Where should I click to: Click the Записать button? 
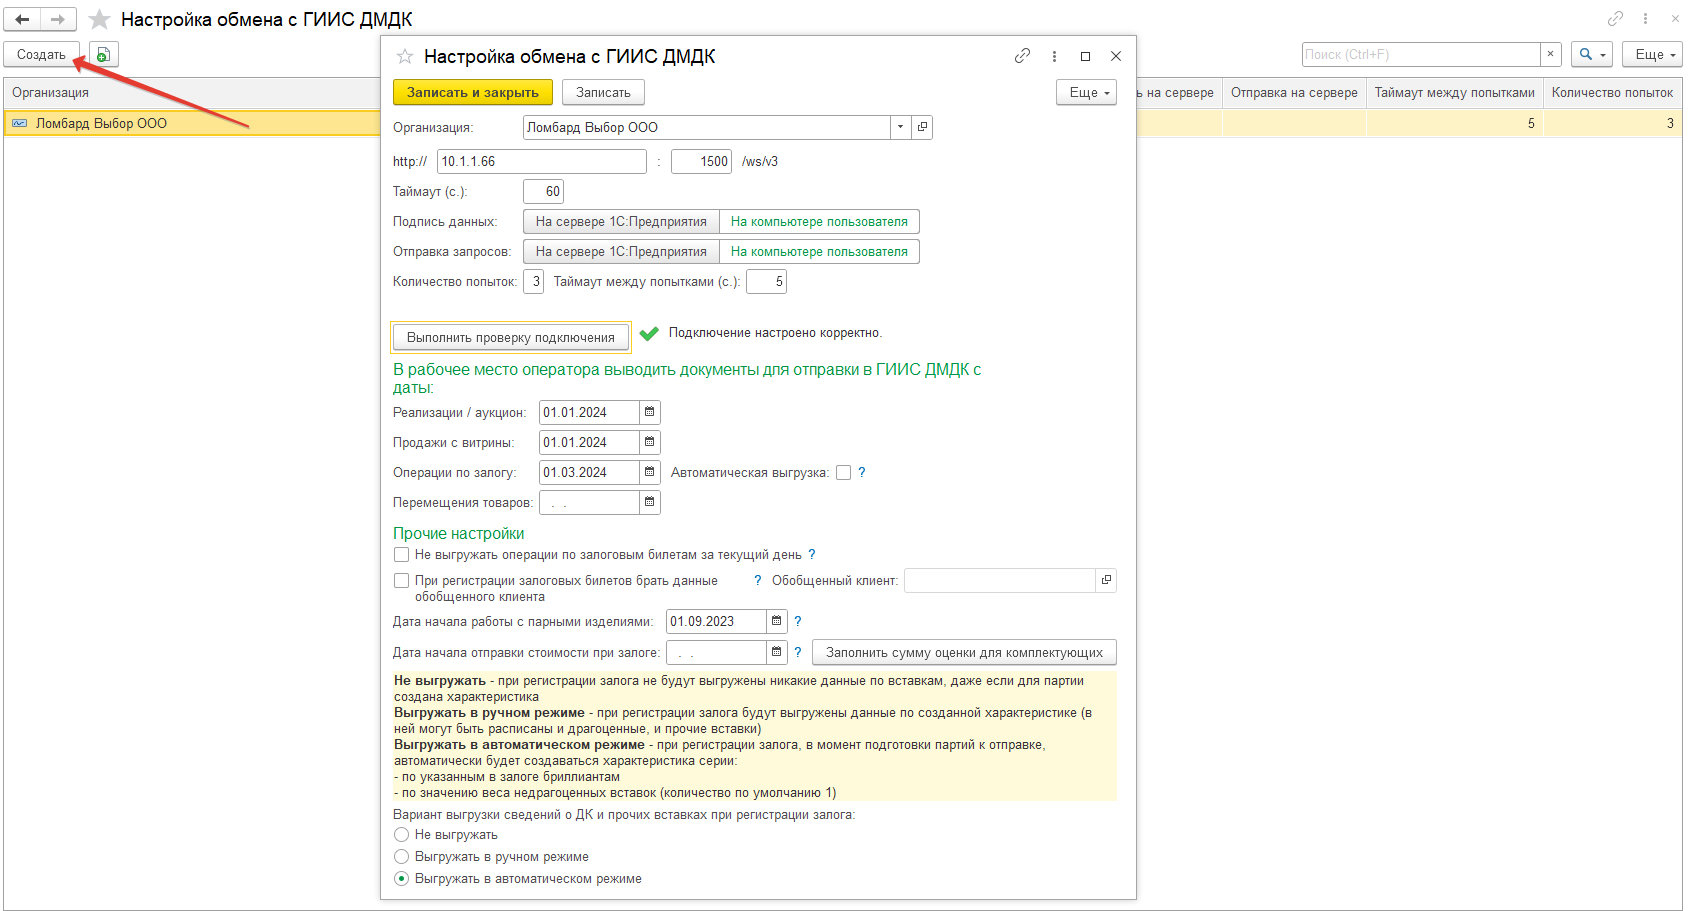click(603, 92)
